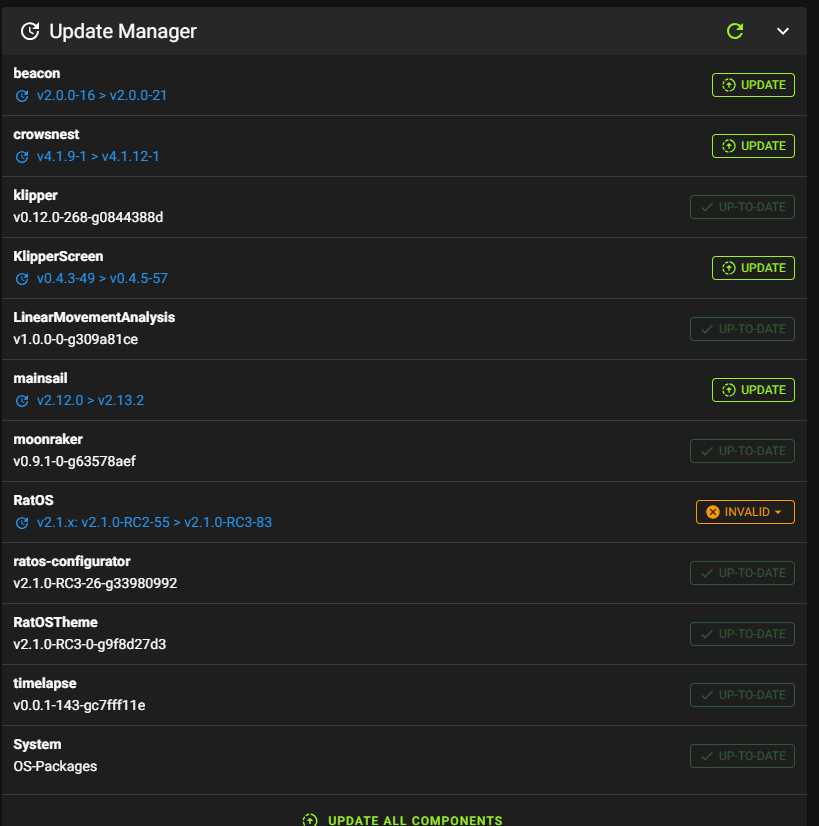The image size is (819, 826).
Task: Update the beacon component
Action: point(753,85)
